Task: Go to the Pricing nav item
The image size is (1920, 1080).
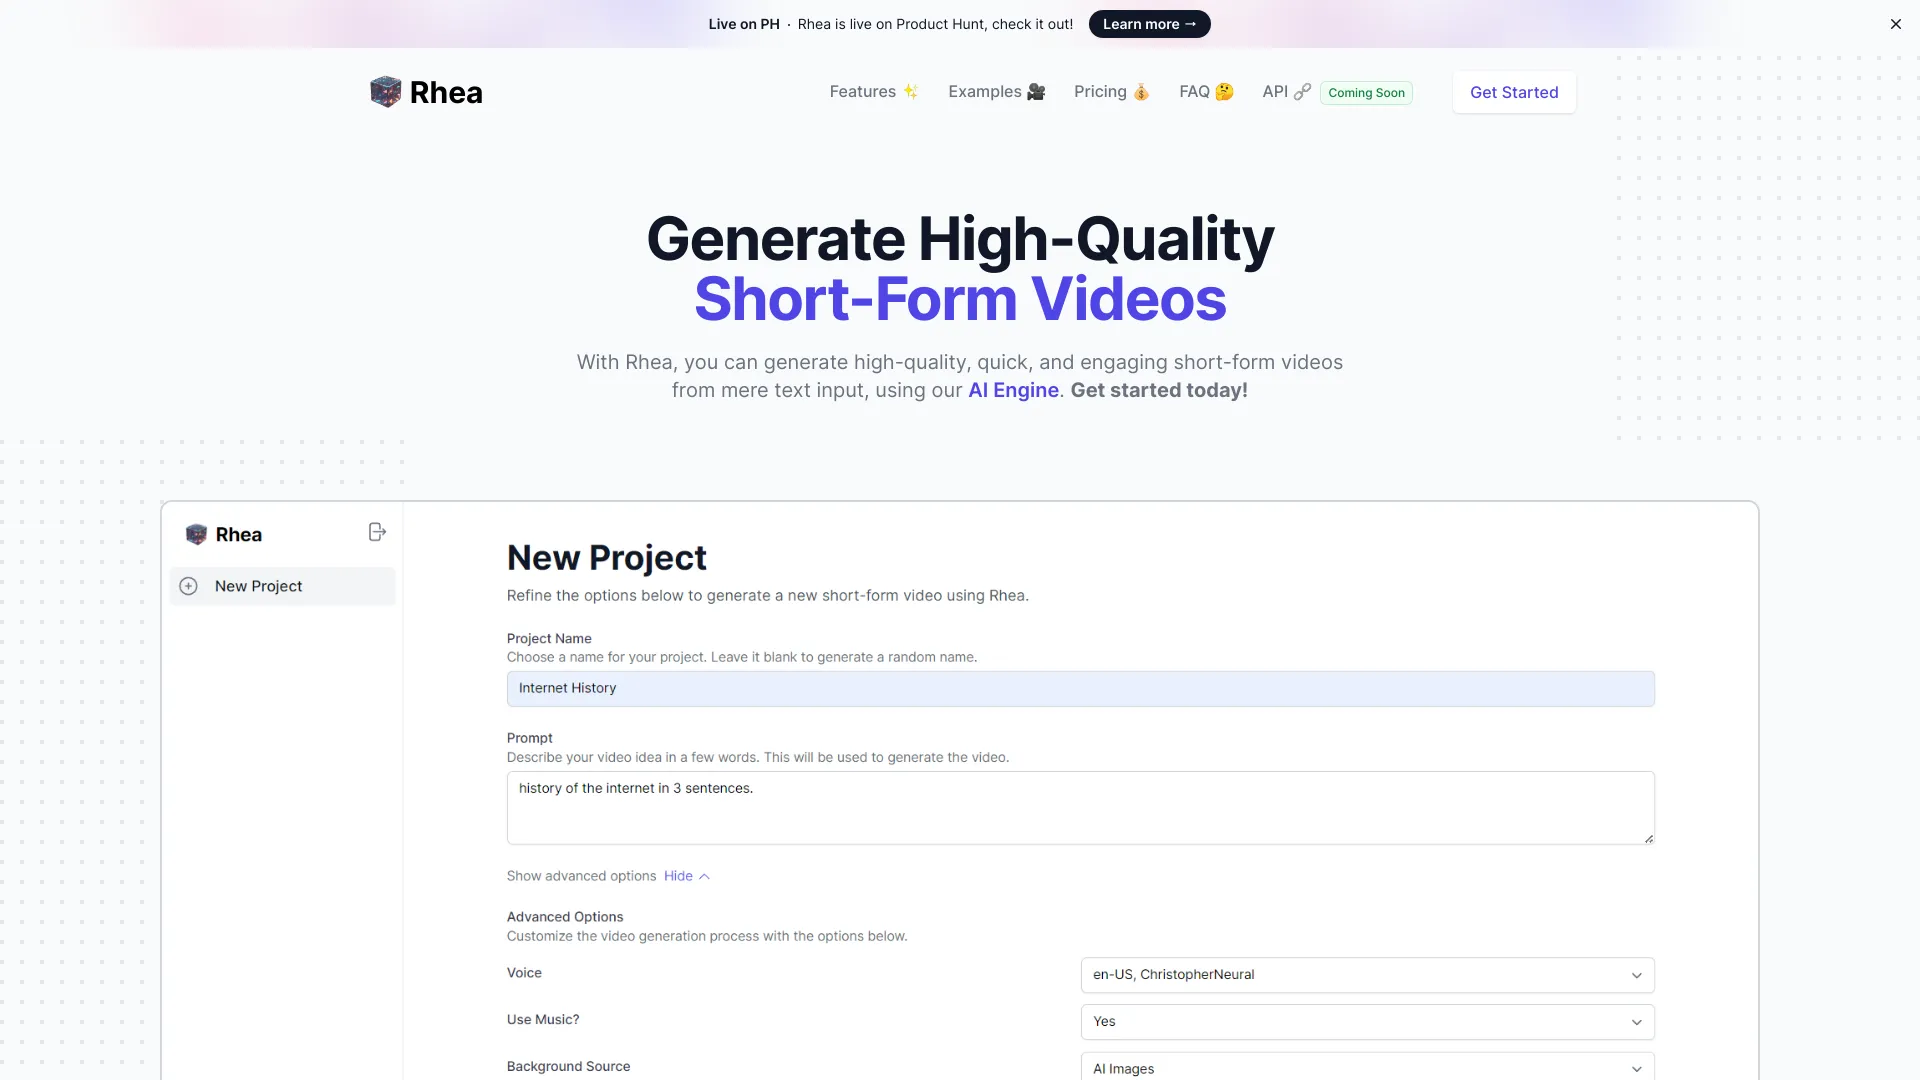Action: point(1111,92)
